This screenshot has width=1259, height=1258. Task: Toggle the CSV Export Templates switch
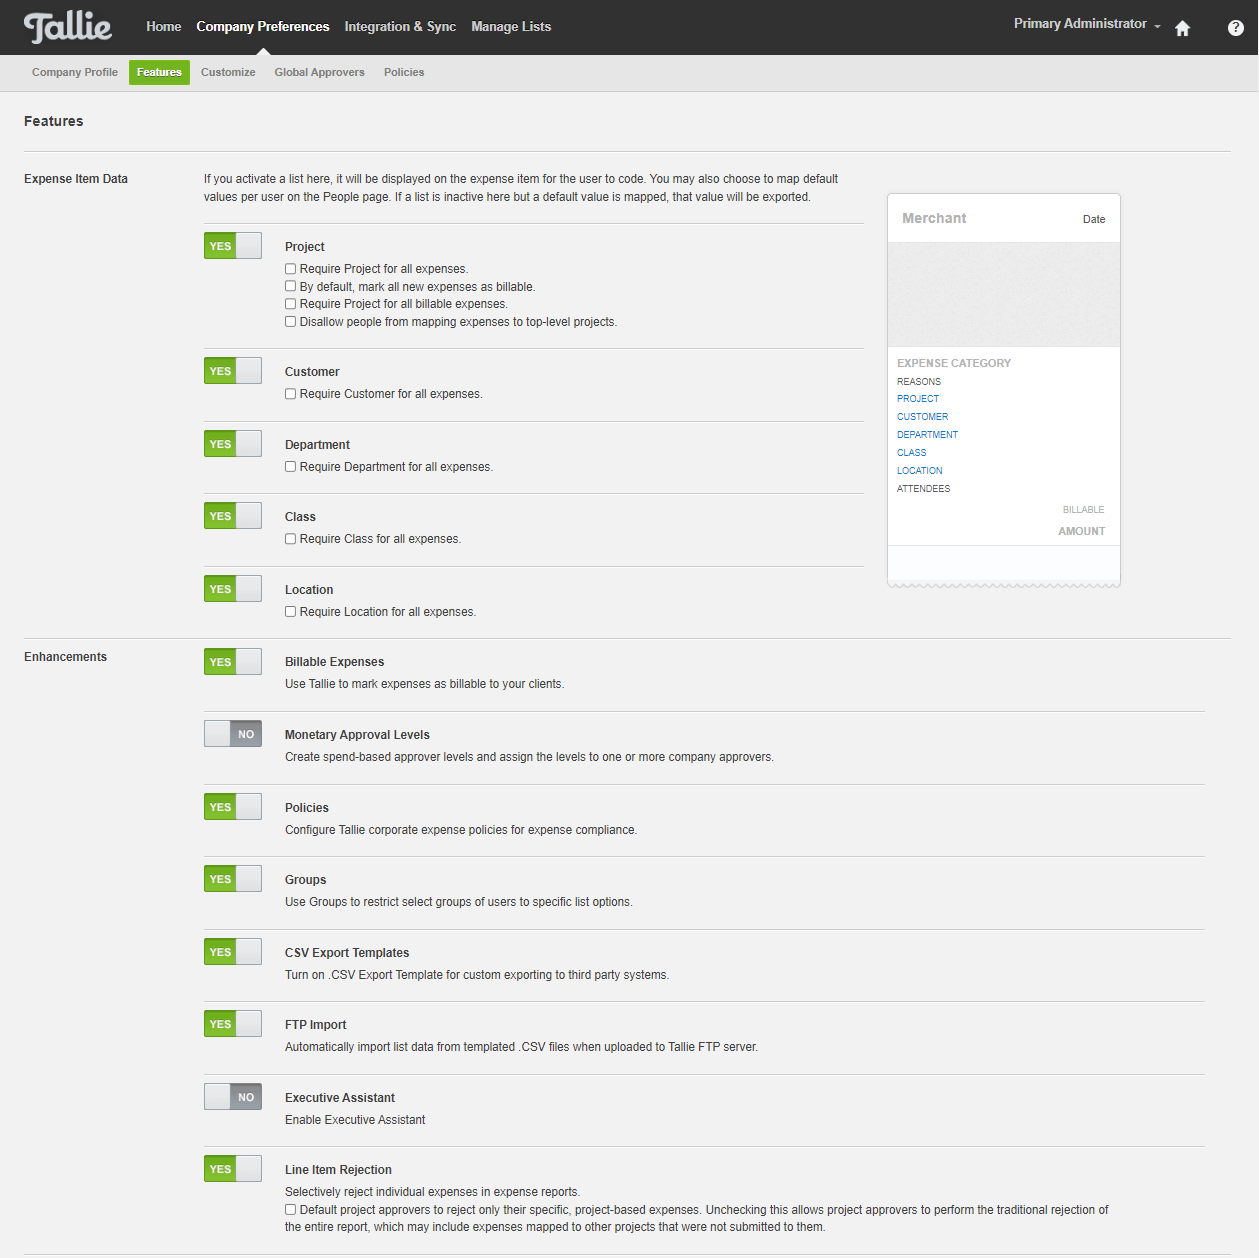click(233, 952)
